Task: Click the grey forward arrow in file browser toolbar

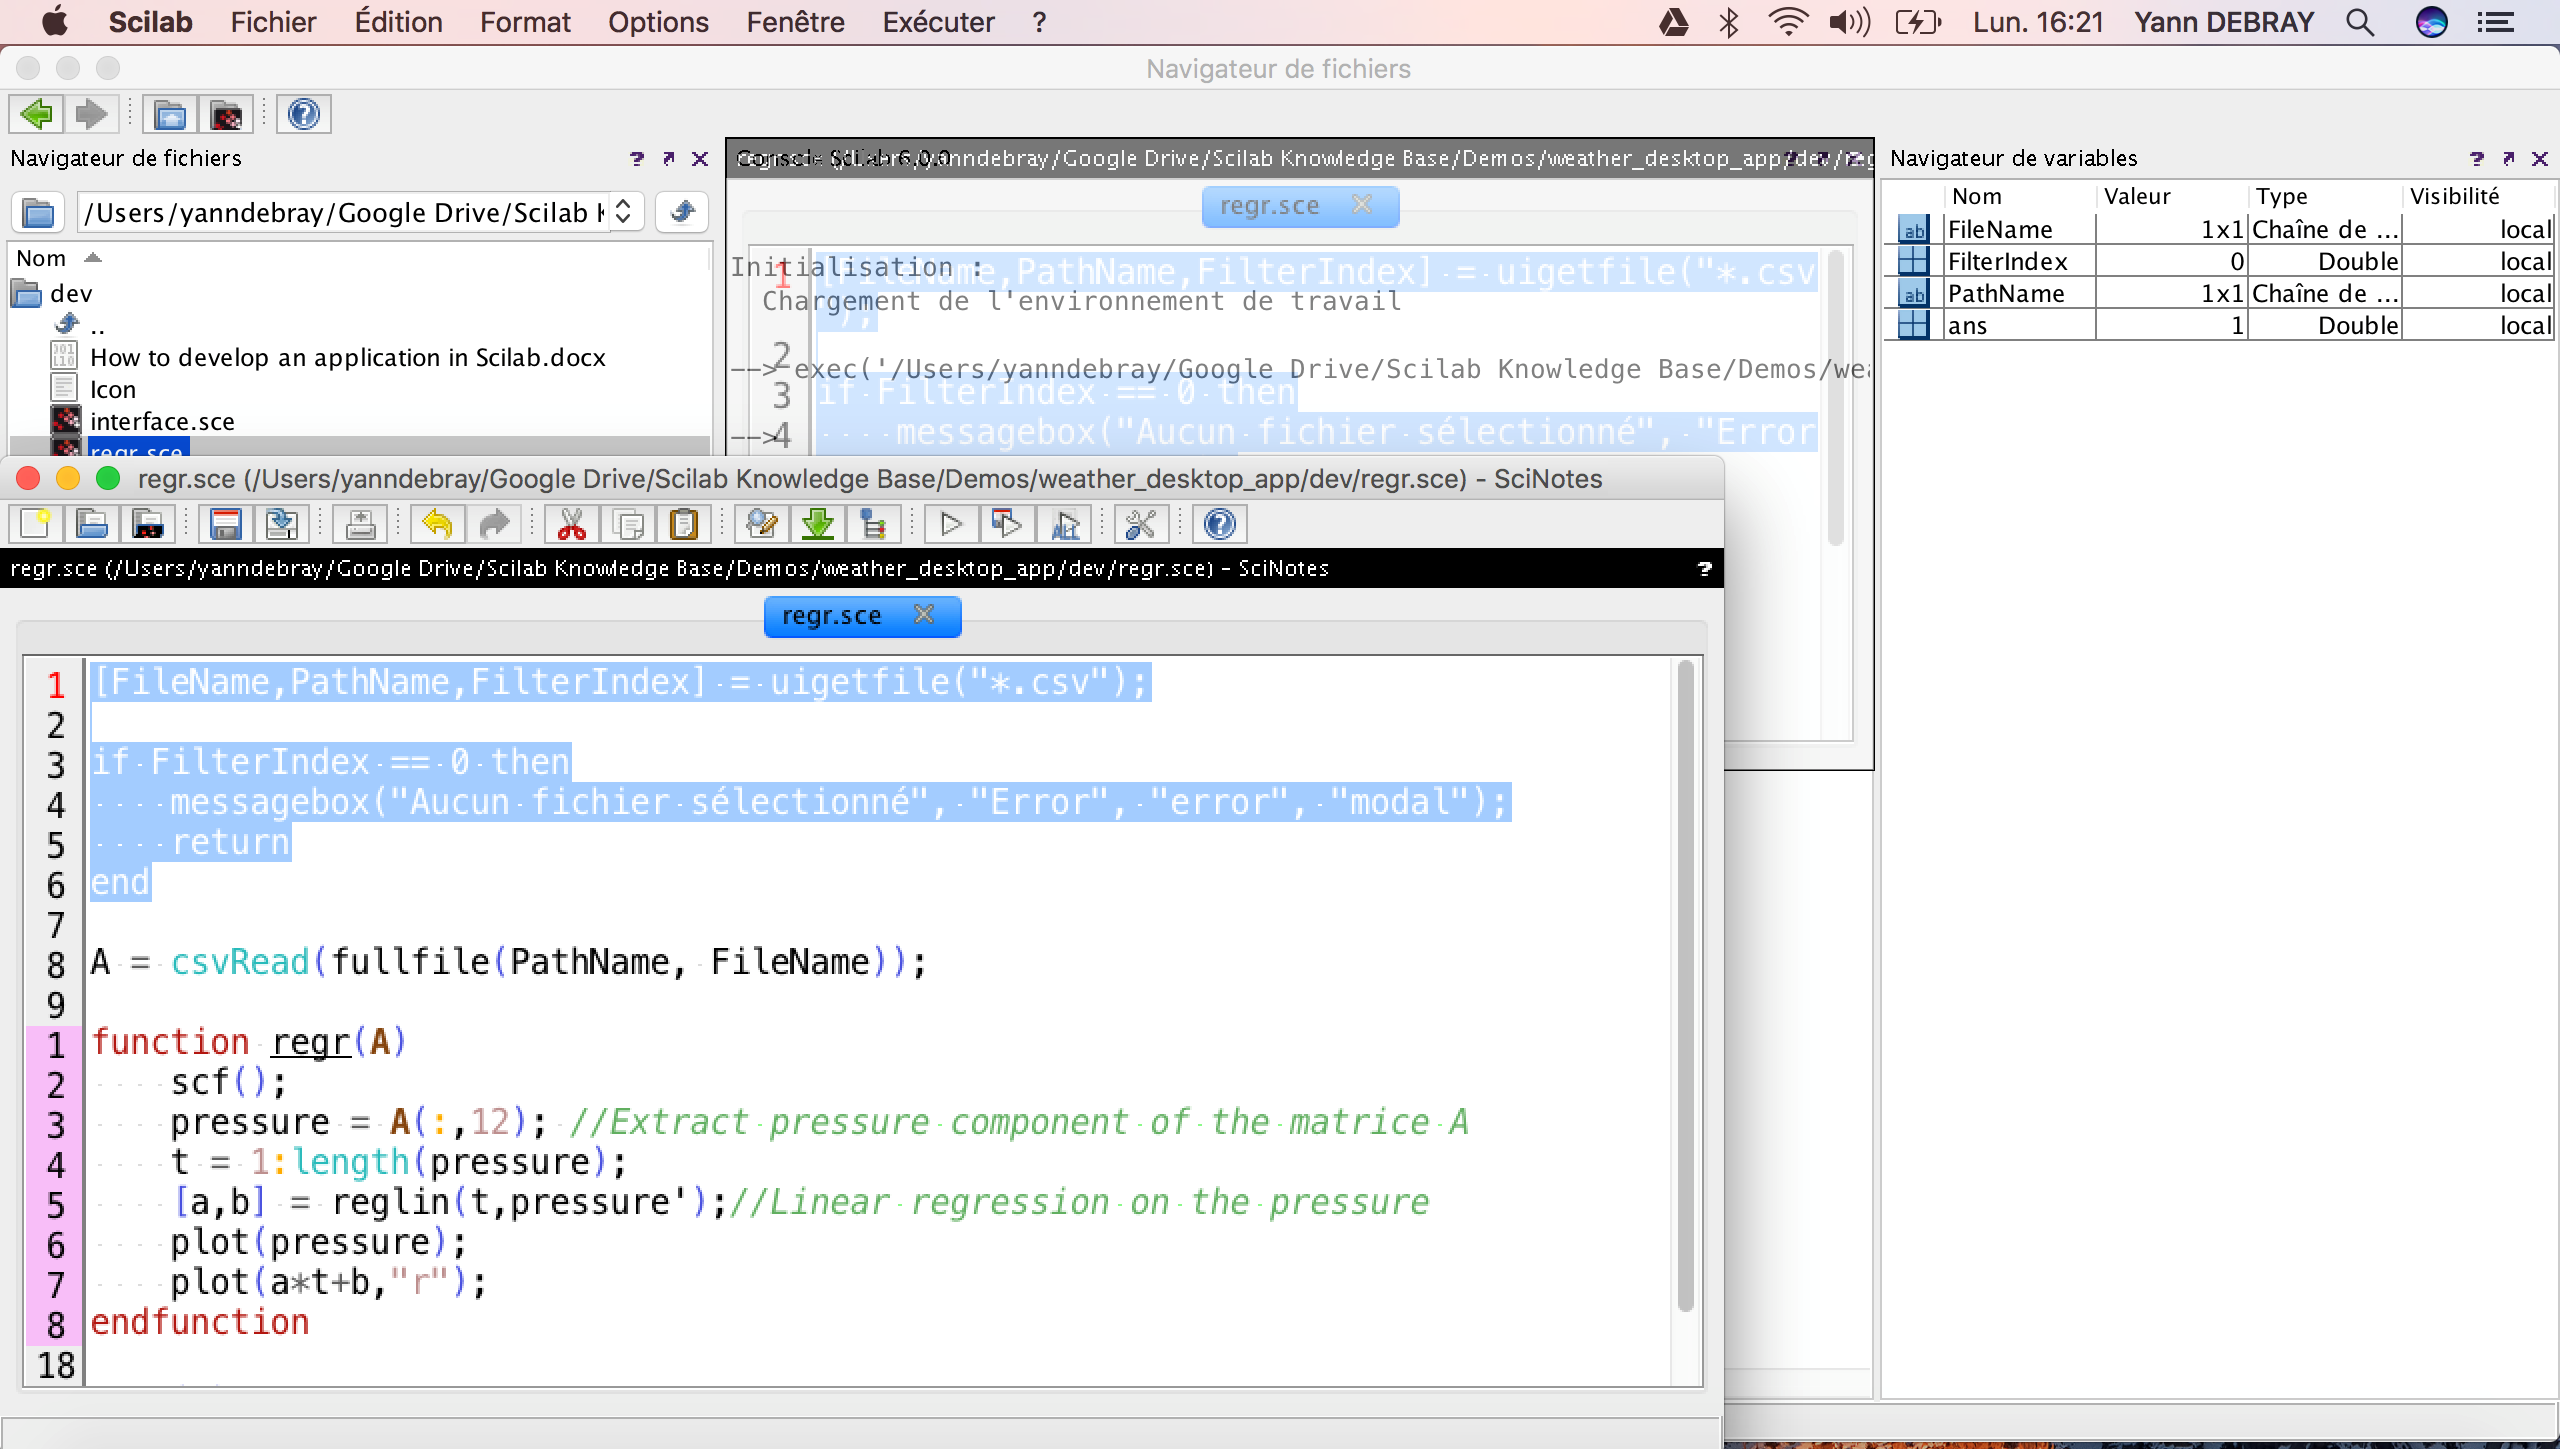Action: (92, 114)
